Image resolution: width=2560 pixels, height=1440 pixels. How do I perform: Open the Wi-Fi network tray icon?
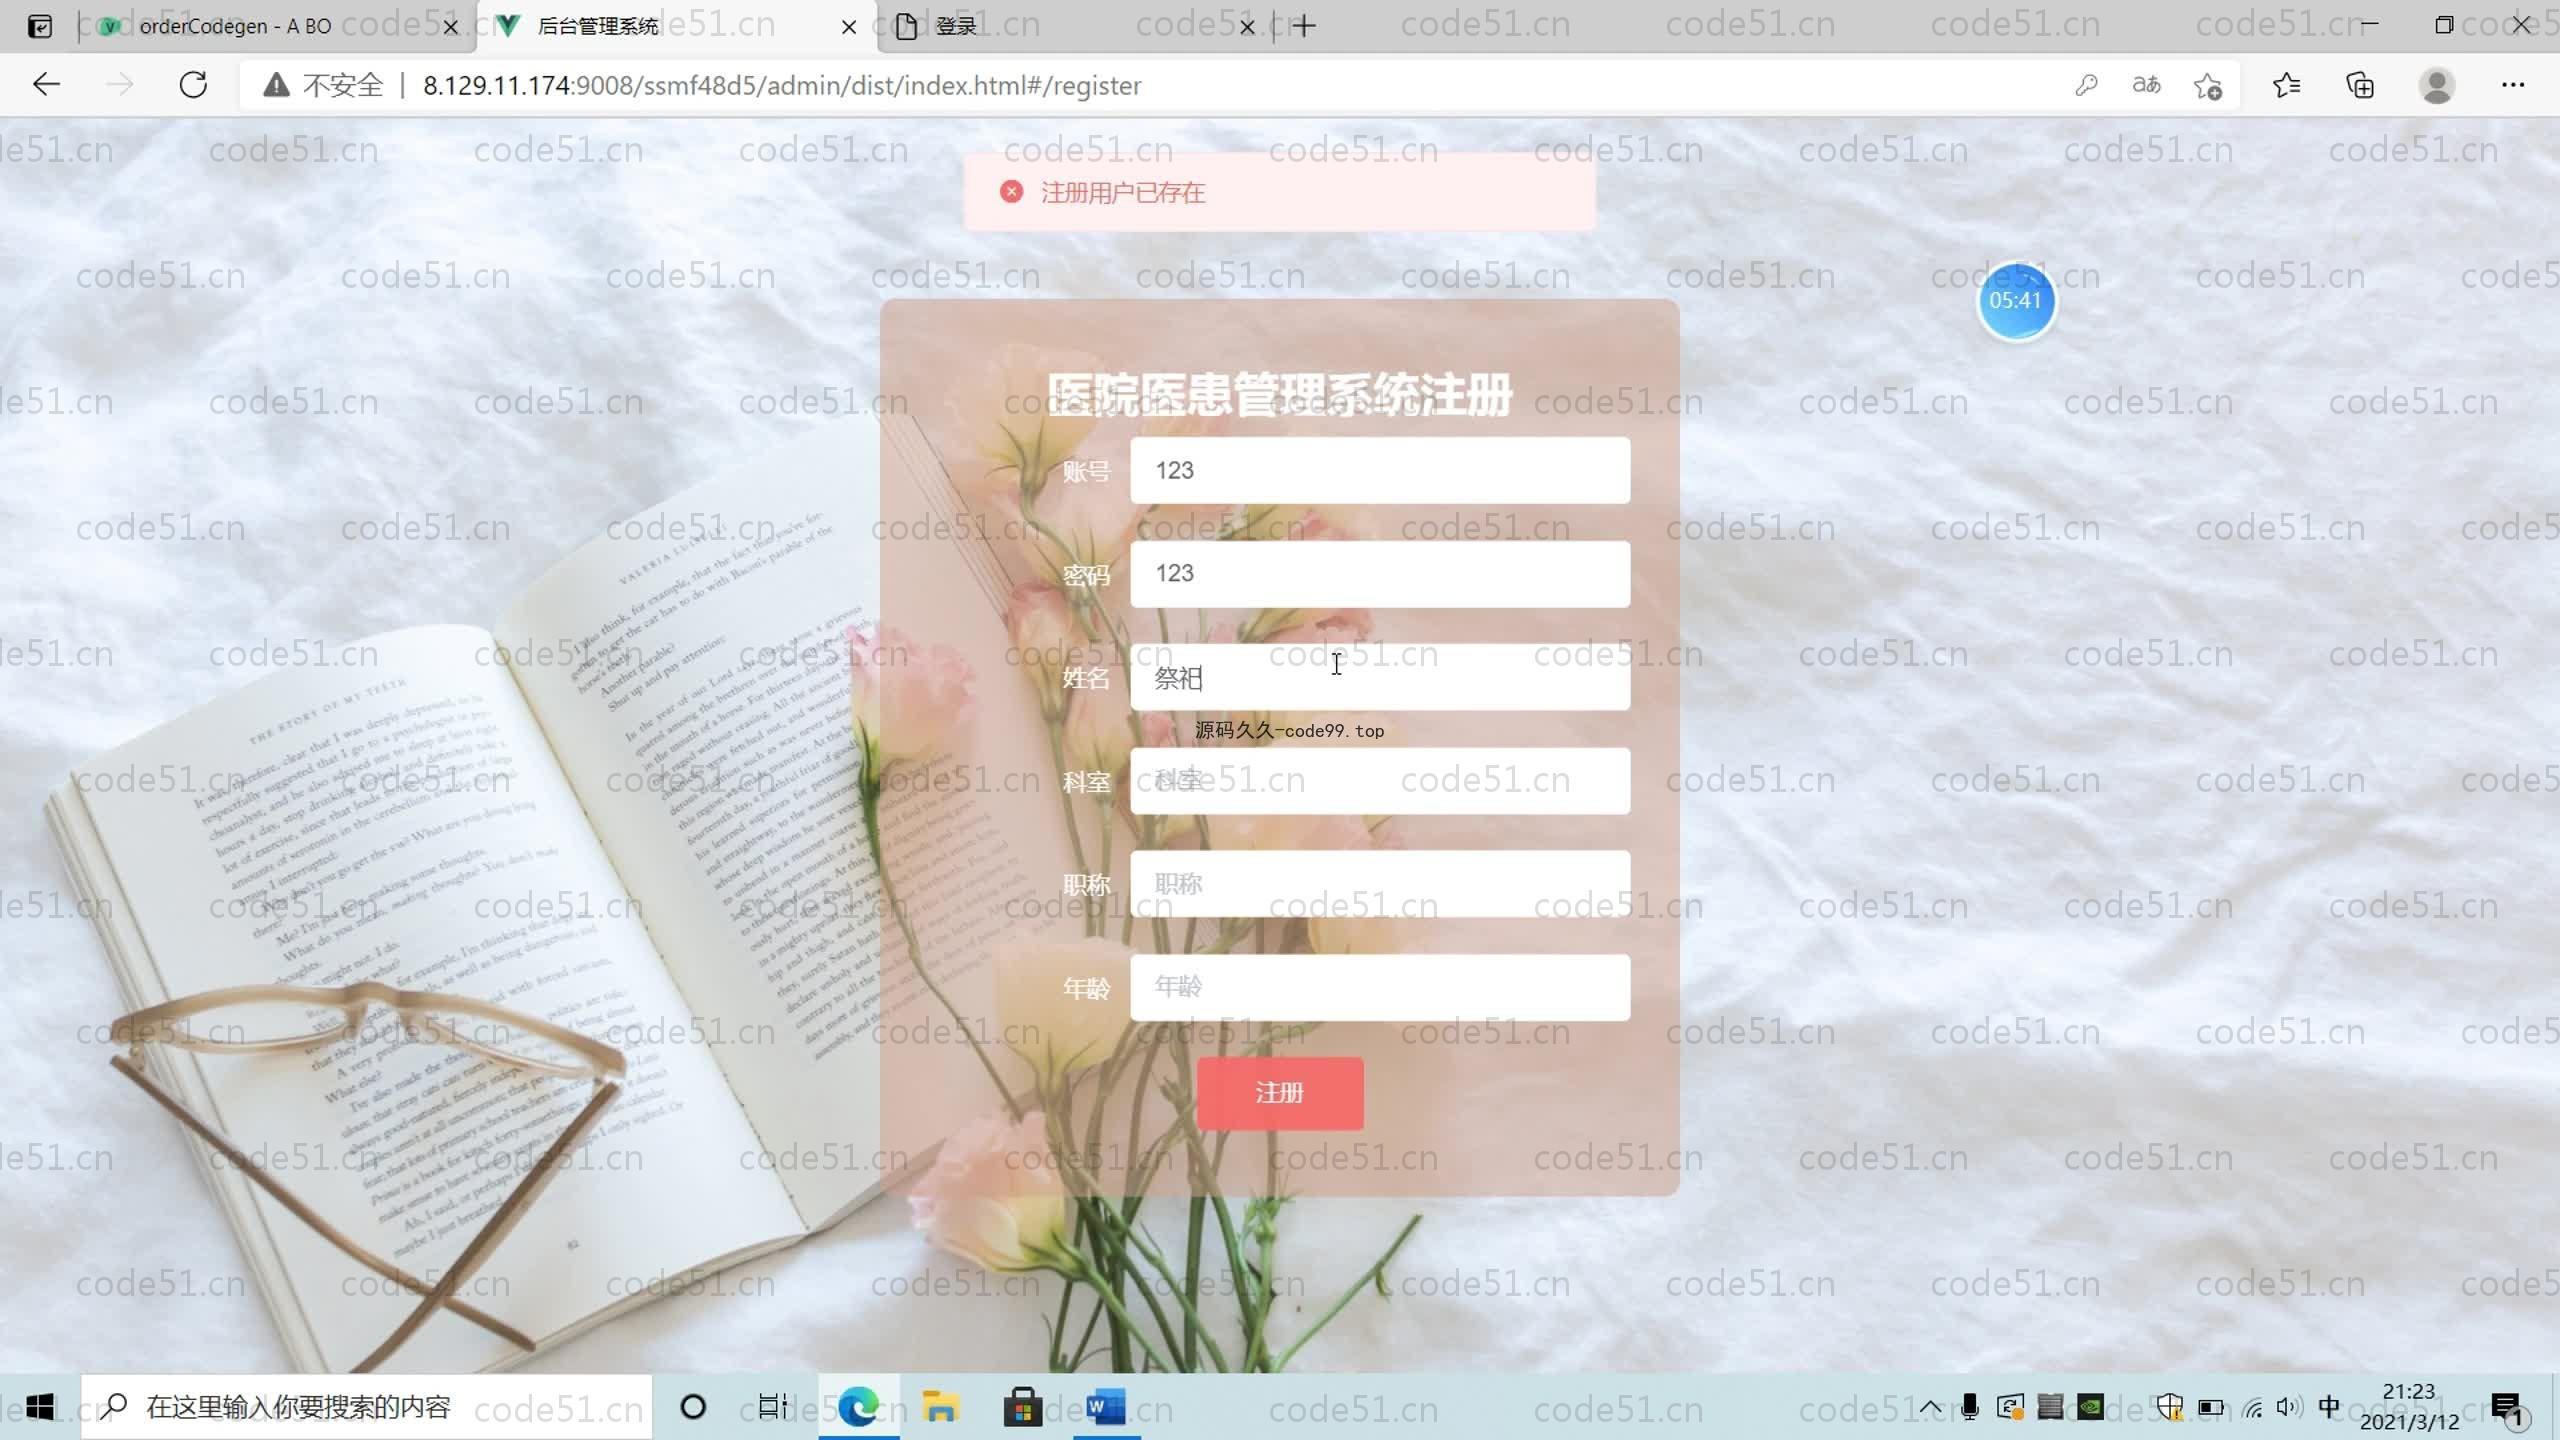tap(2252, 1407)
